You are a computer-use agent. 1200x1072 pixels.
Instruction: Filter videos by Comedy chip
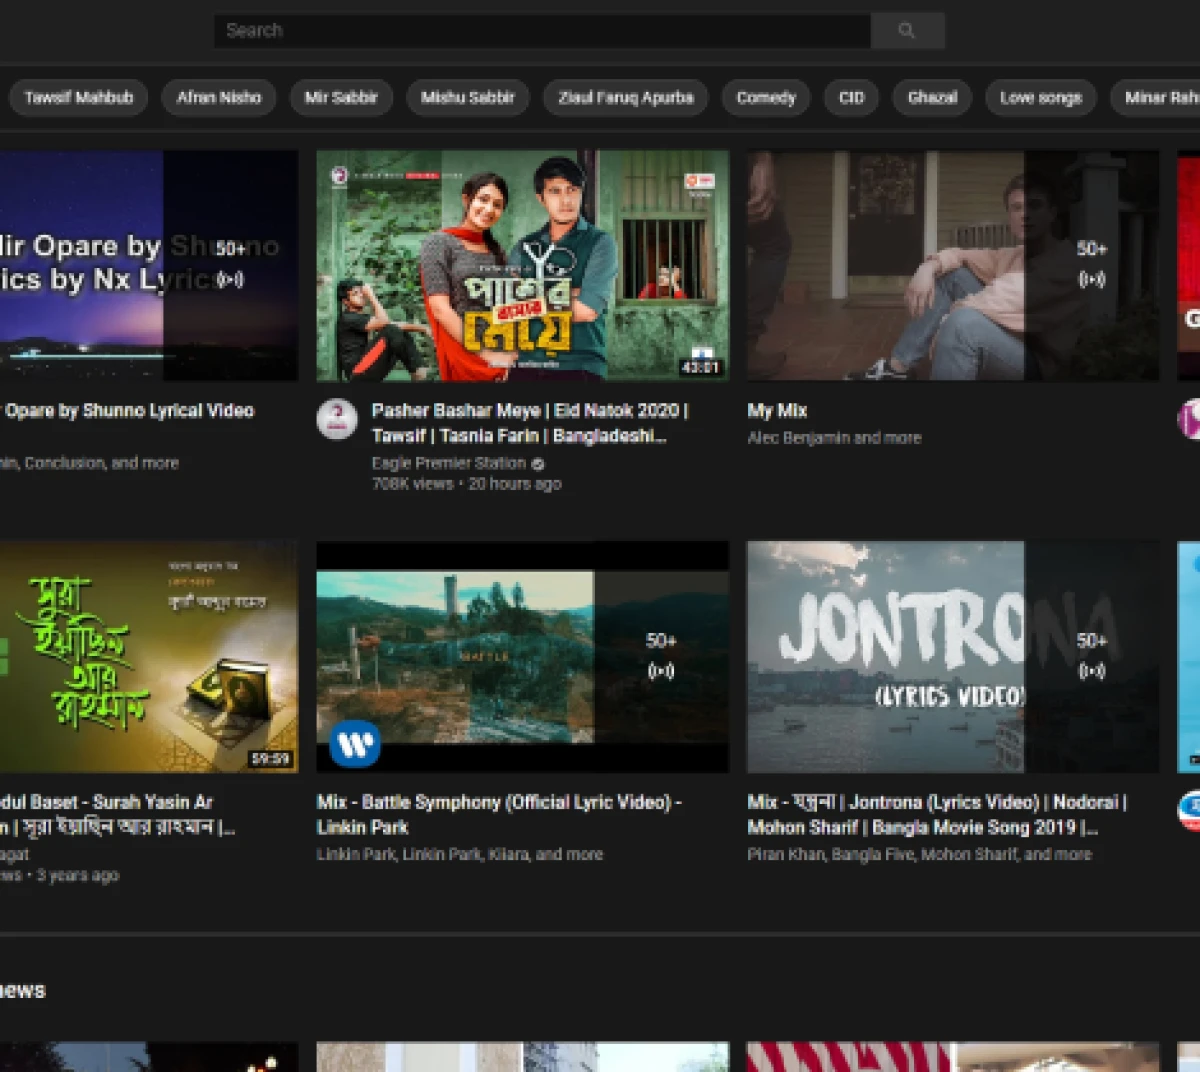766,98
